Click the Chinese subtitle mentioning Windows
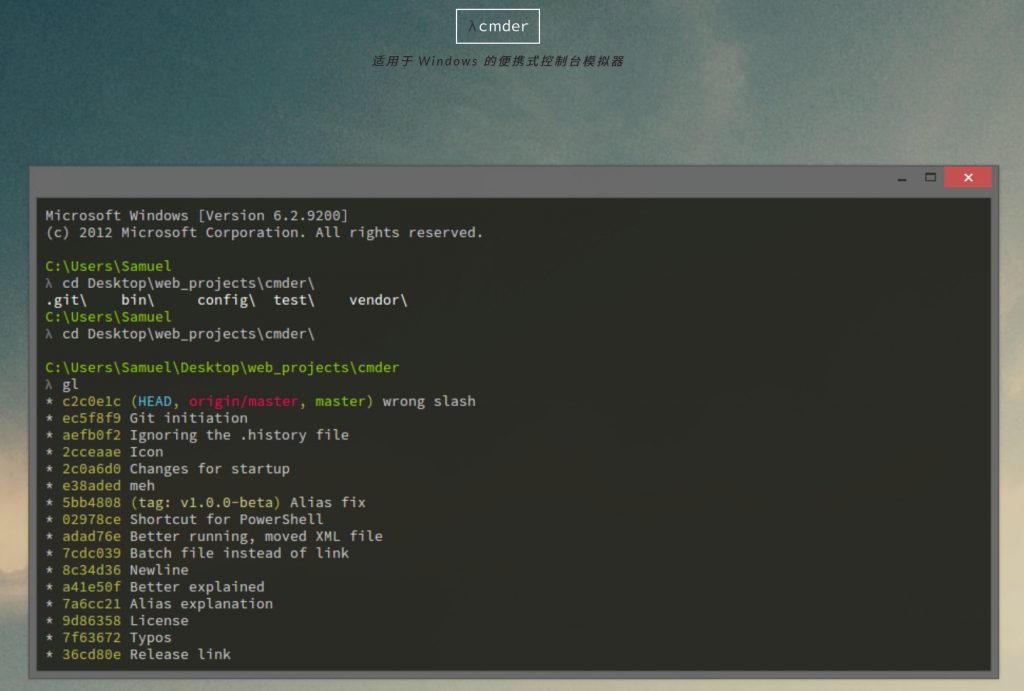1024x691 pixels. (498, 61)
